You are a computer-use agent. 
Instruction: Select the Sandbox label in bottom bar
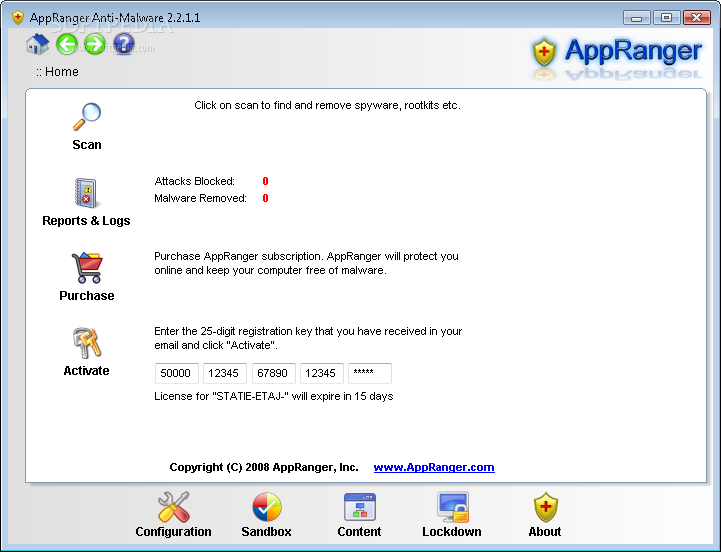tap(267, 532)
